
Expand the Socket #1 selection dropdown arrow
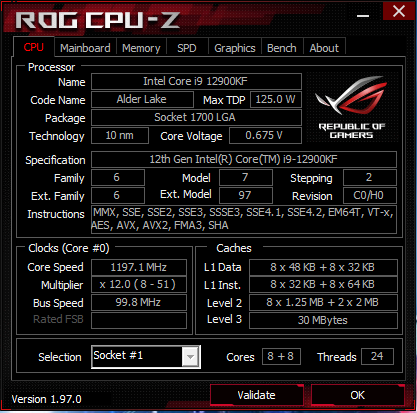coord(191,357)
